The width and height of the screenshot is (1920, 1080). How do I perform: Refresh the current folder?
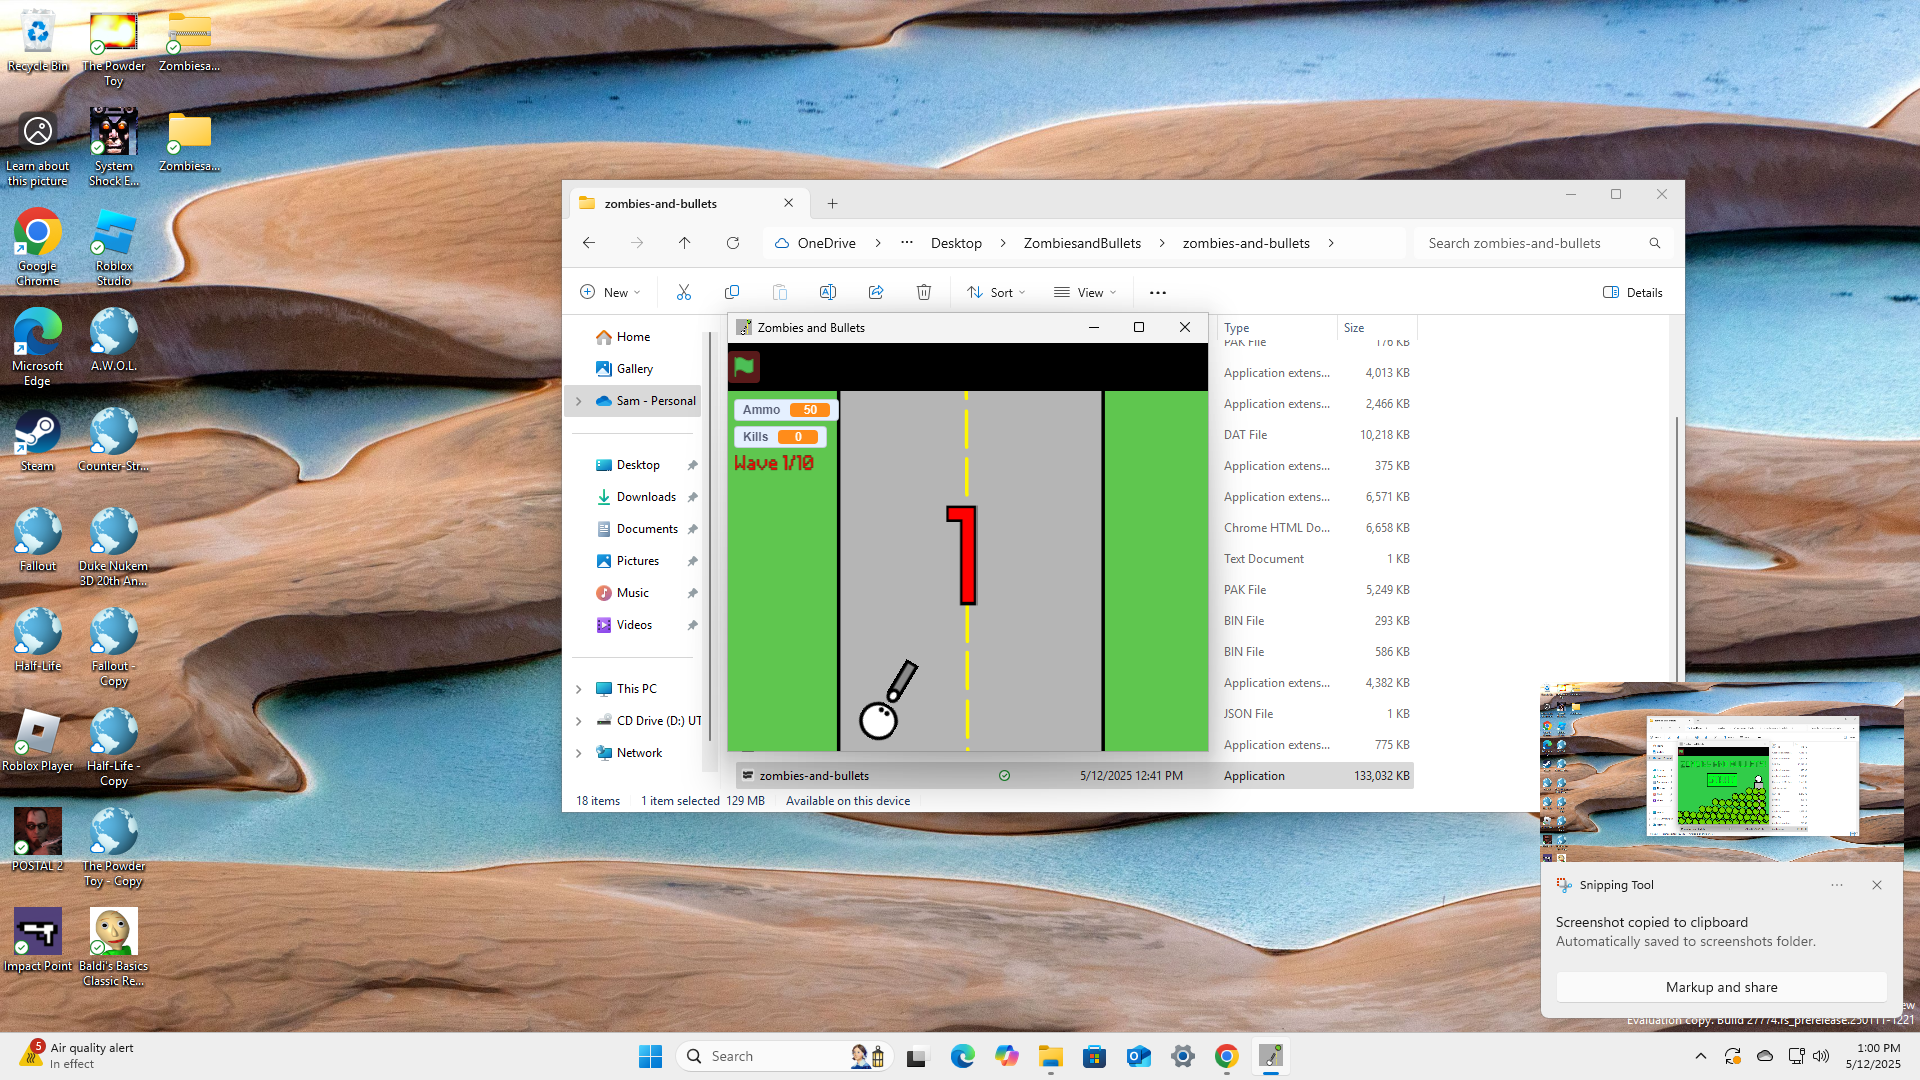[733, 243]
